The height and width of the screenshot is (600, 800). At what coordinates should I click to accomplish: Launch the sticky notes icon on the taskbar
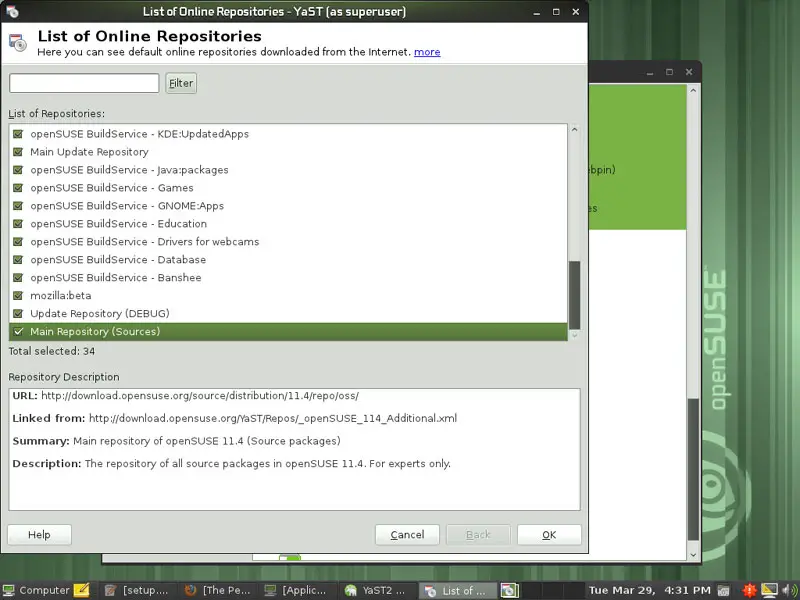click(x=82, y=590)
